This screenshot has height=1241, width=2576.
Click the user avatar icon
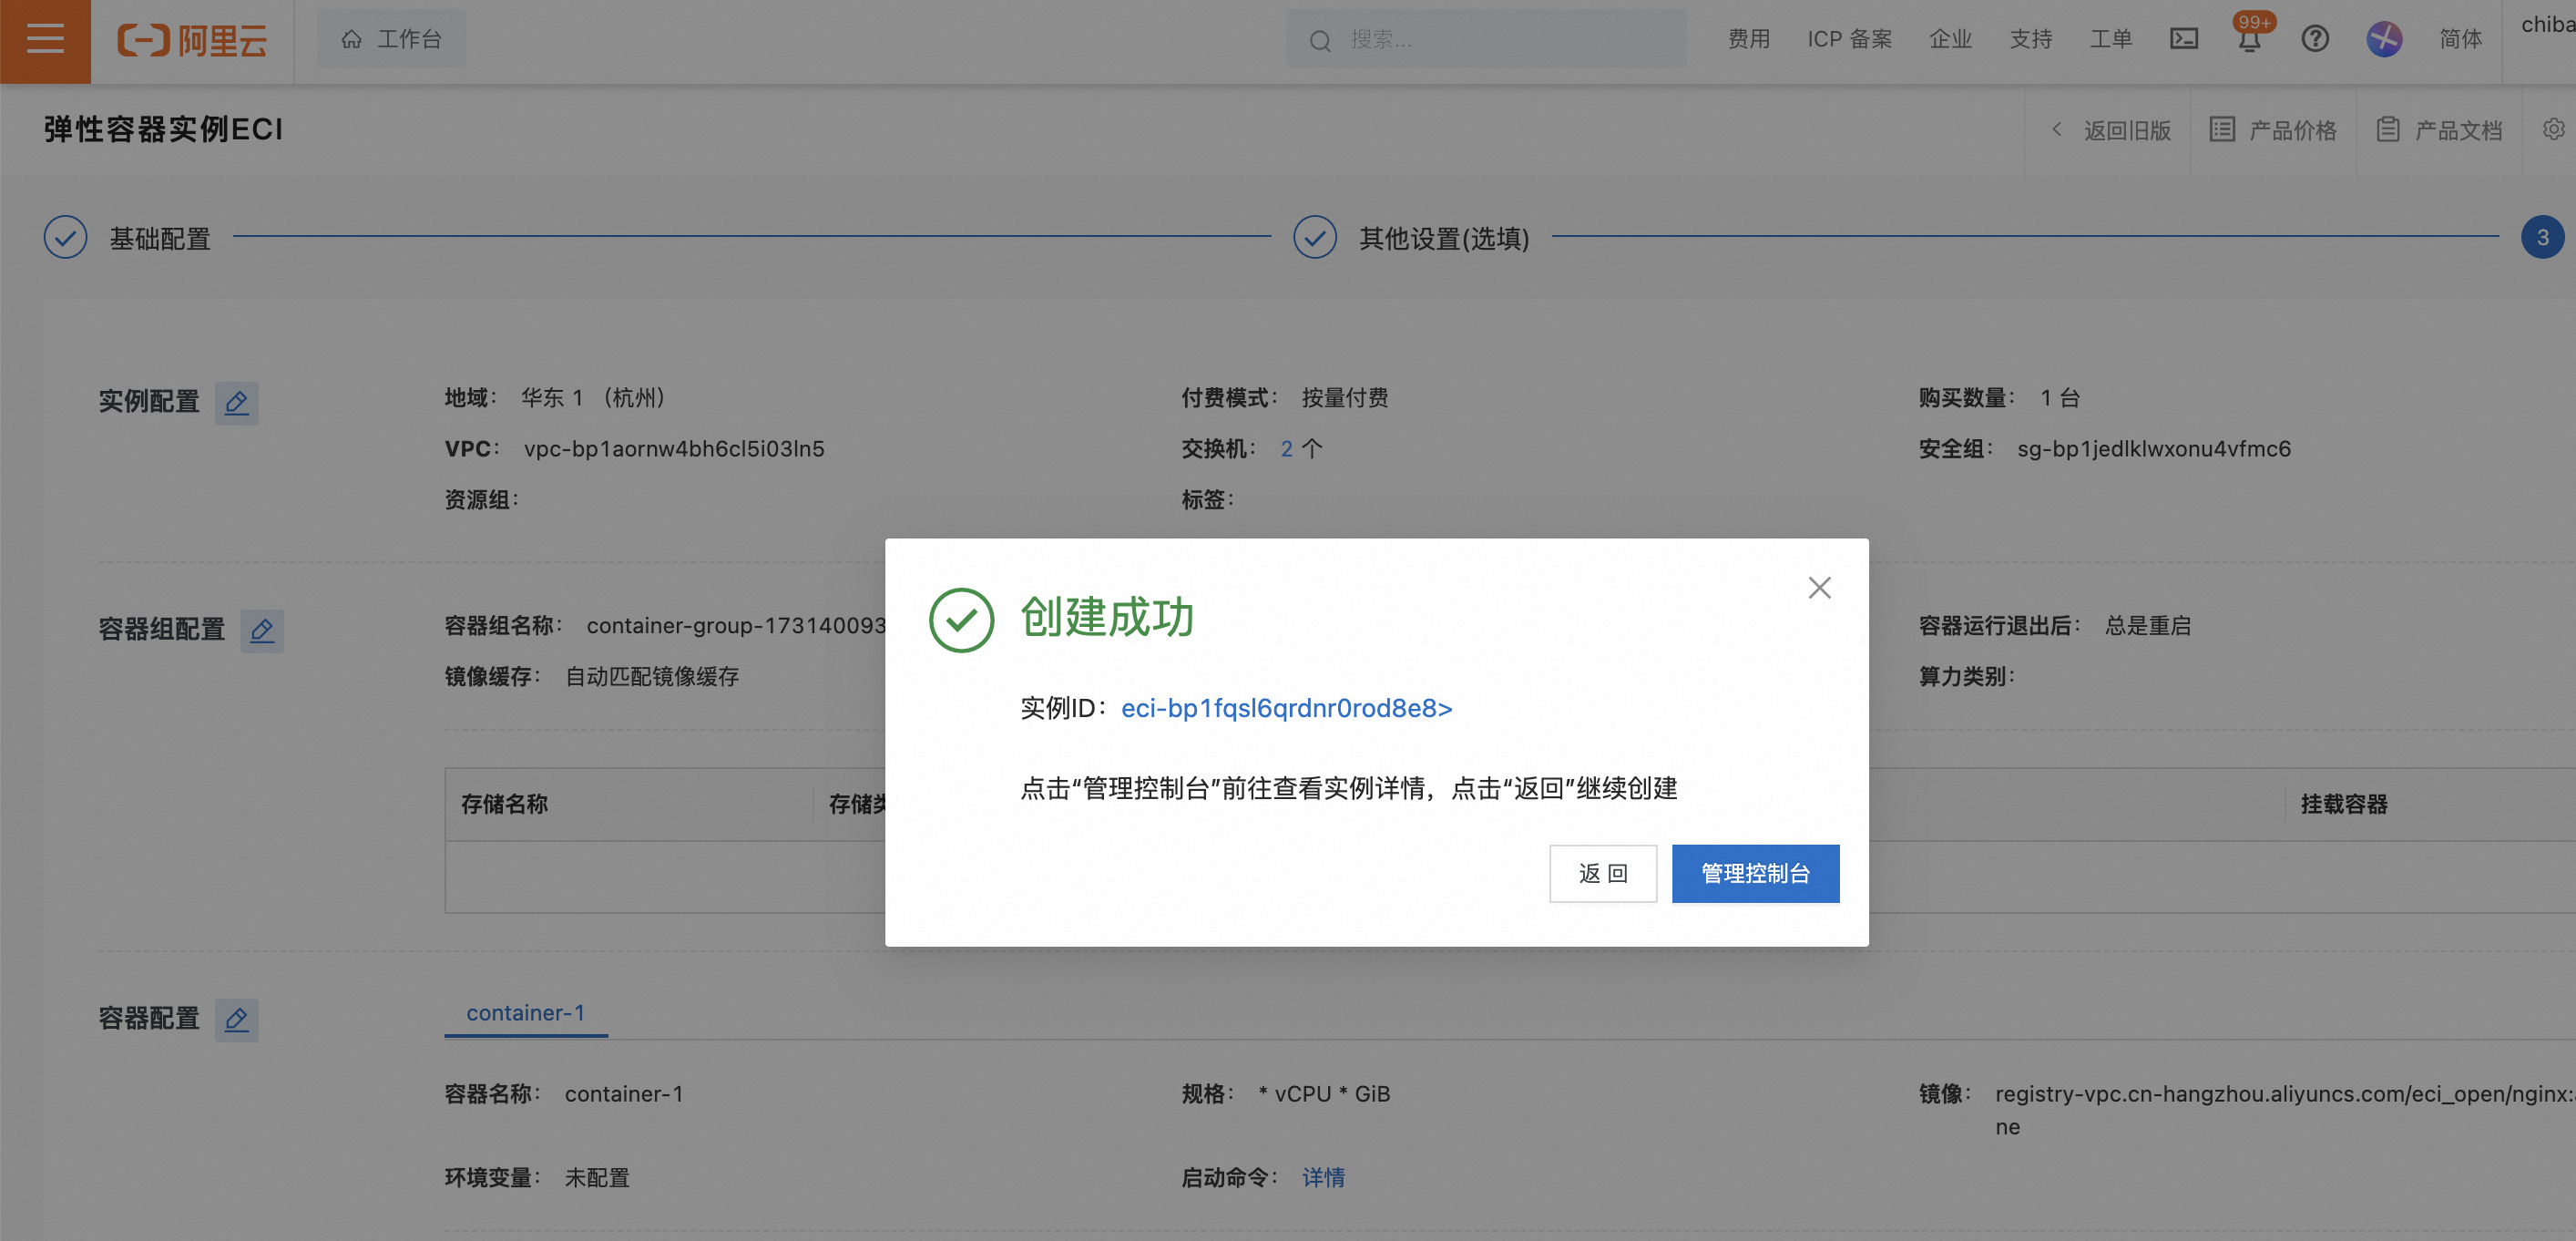coord(2384,40)
